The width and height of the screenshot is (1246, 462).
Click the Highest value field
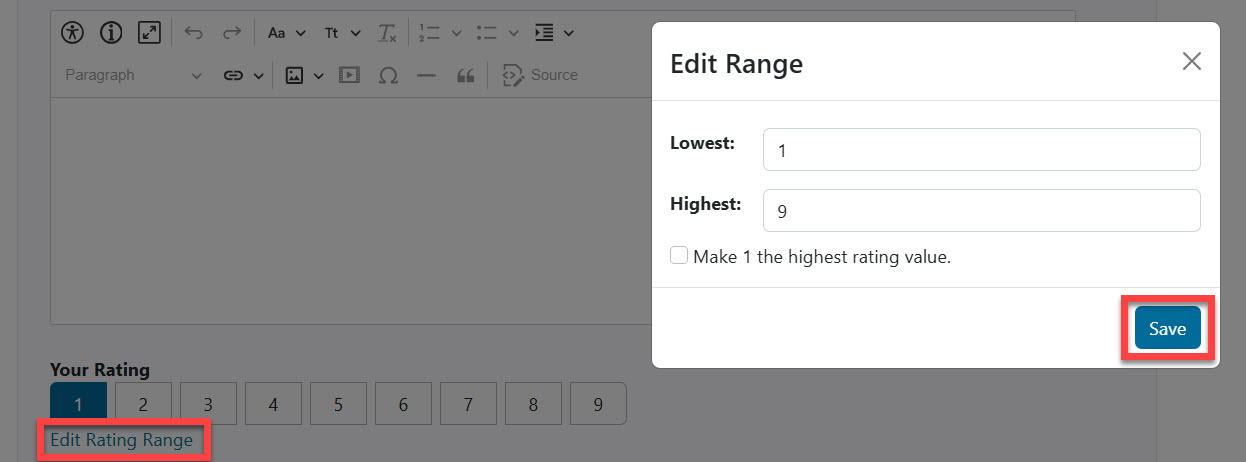[981, 211]
